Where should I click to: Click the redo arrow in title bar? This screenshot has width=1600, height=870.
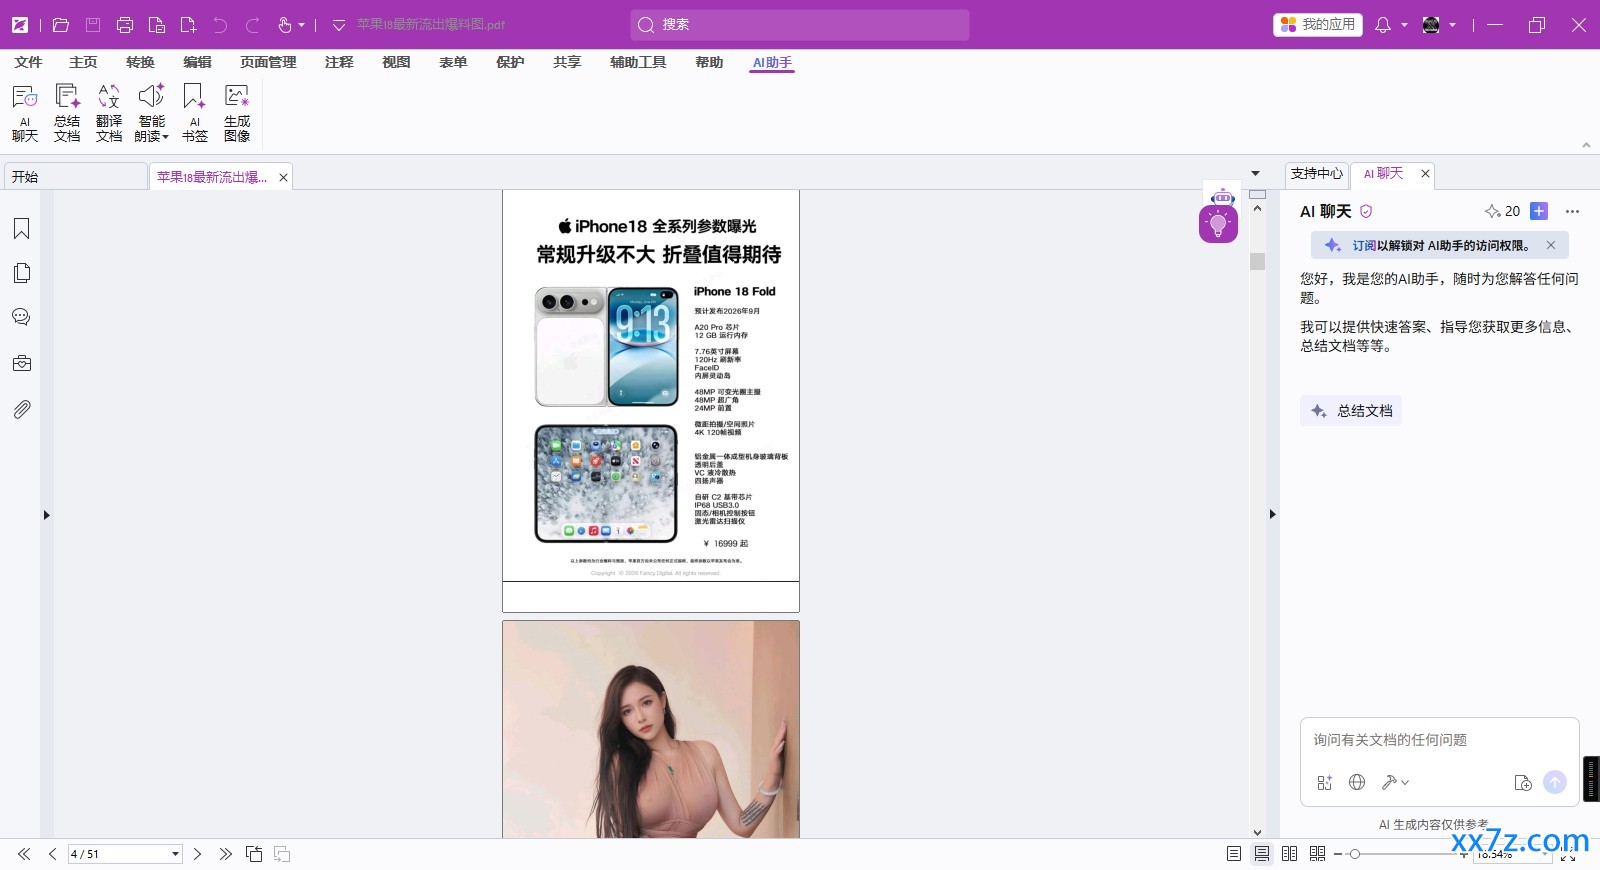click(253, 25)
